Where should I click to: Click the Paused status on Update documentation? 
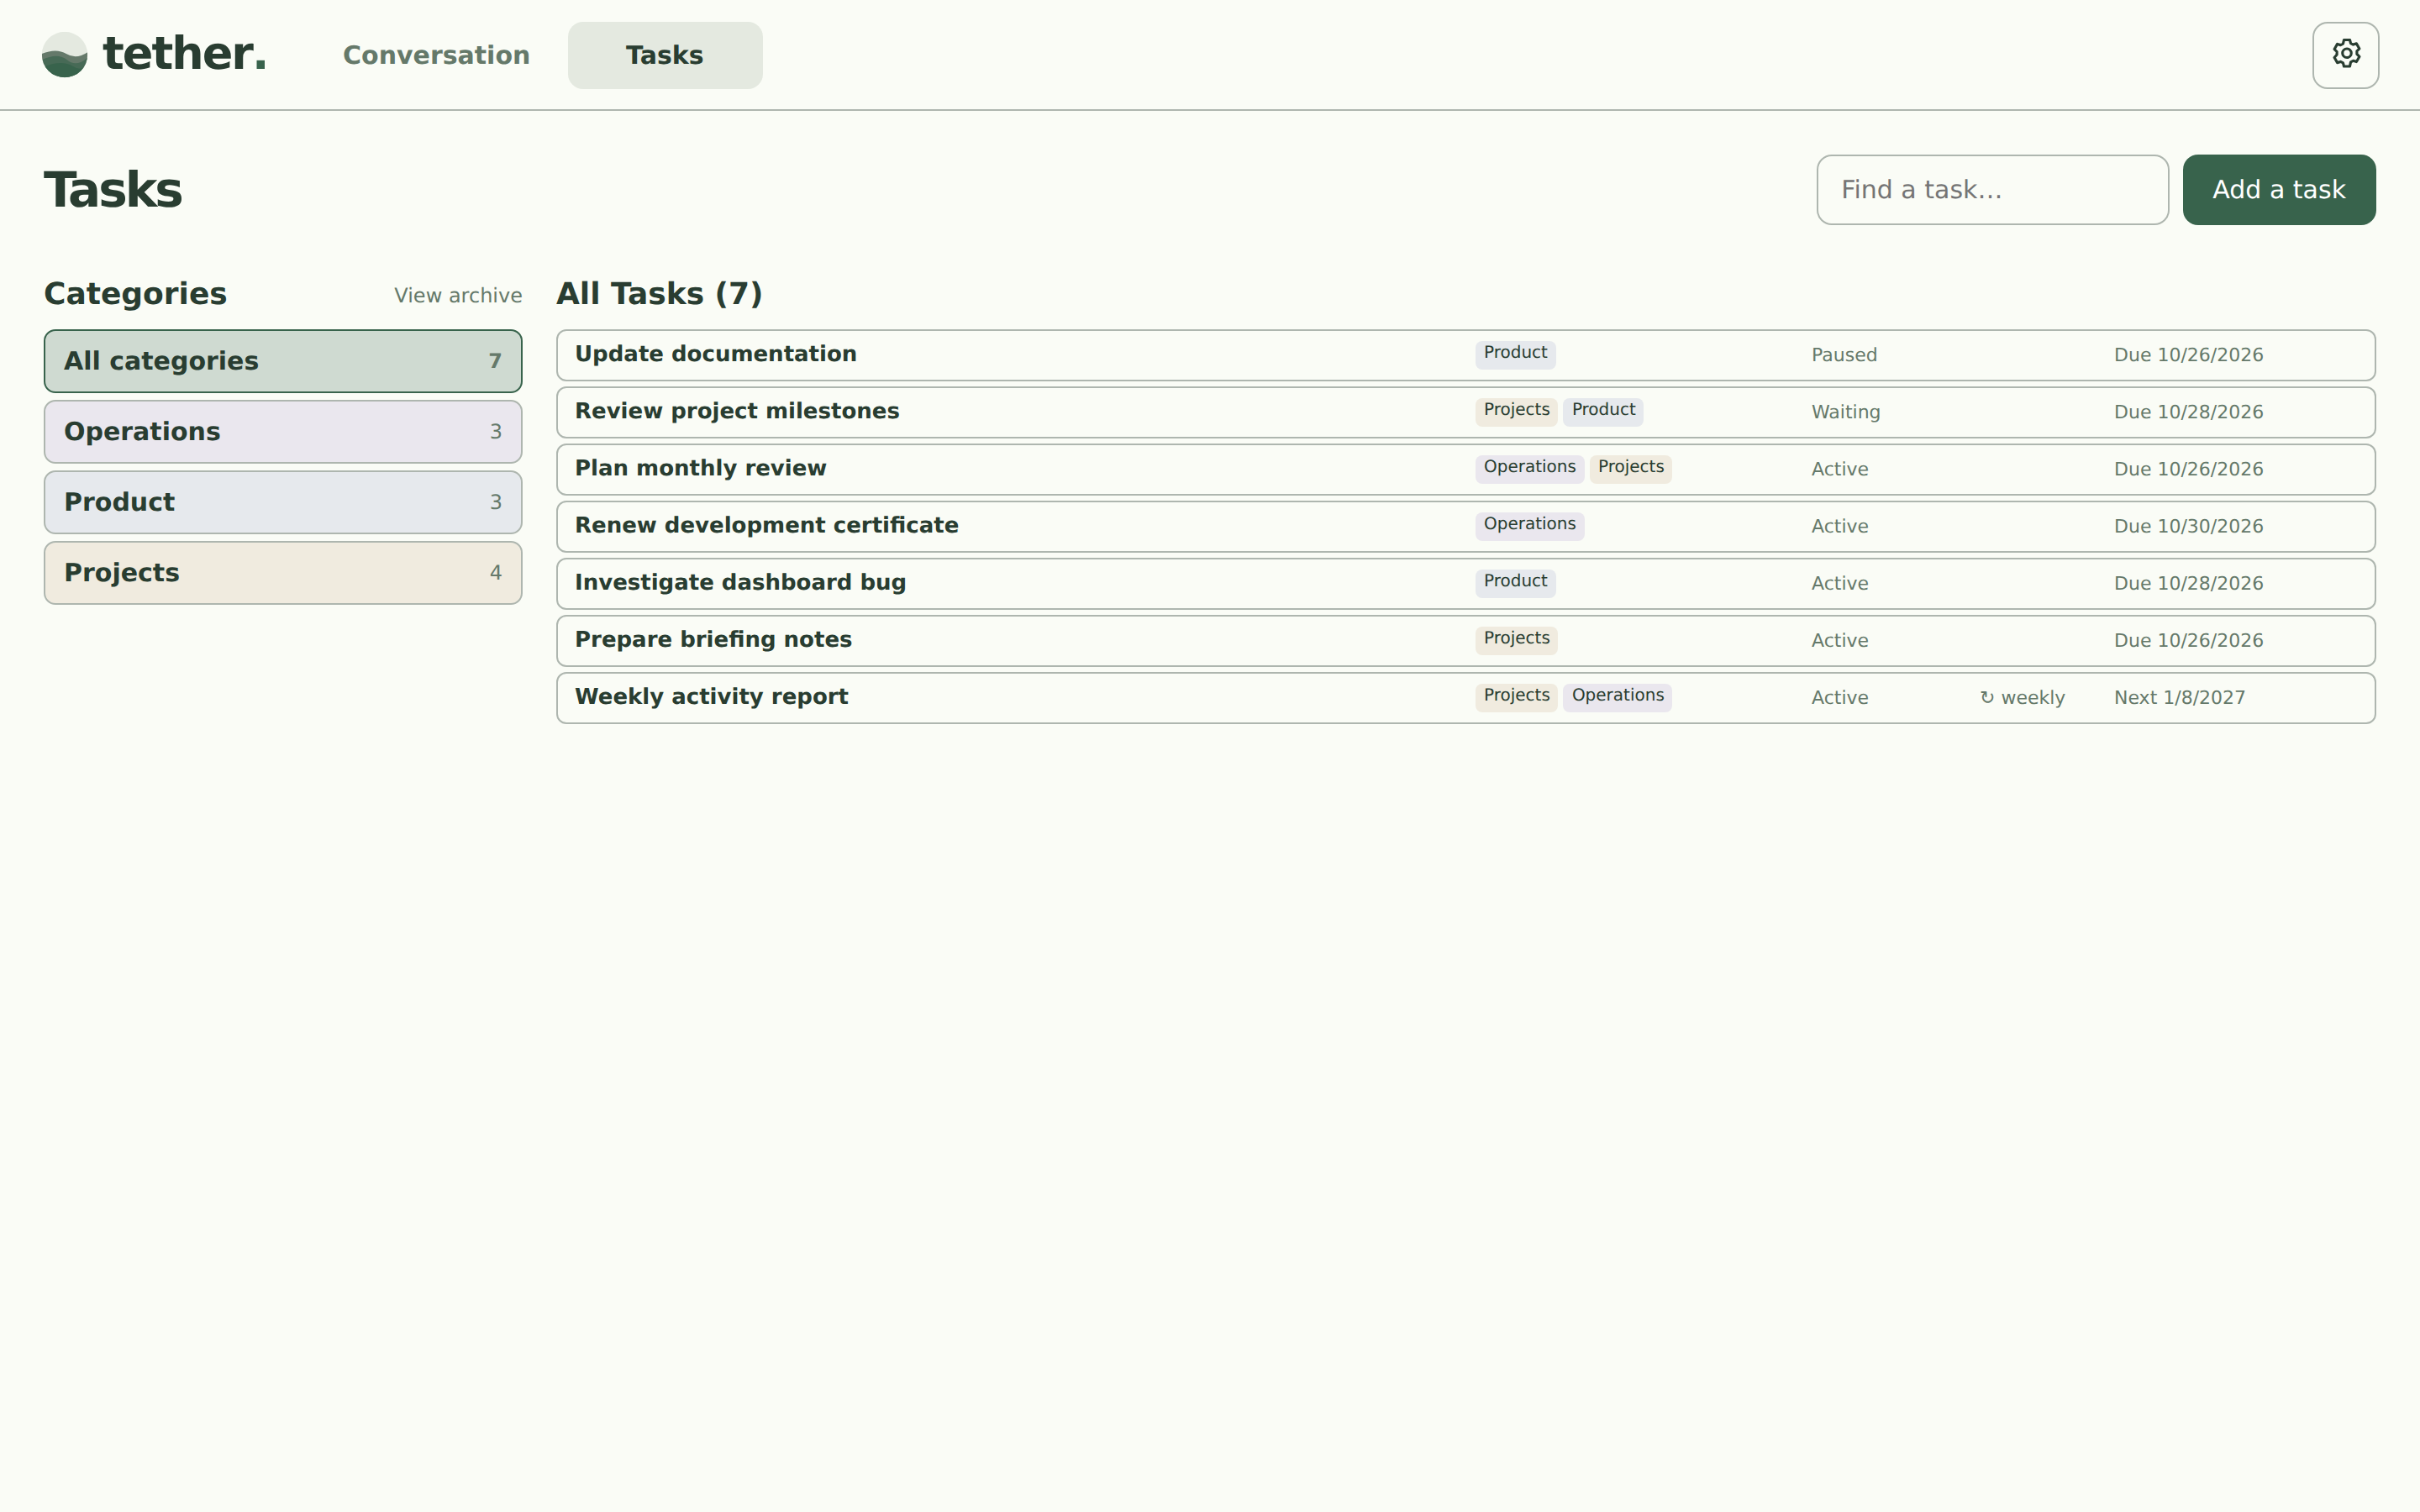click(x=1844, y=355)
